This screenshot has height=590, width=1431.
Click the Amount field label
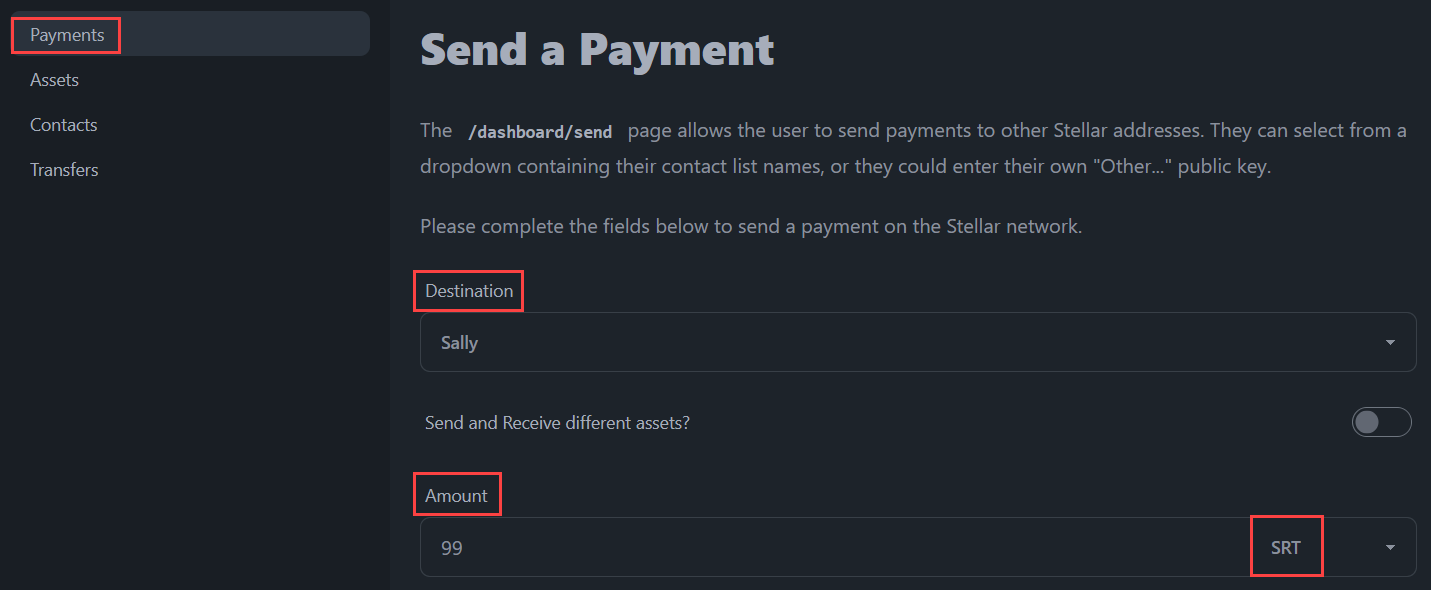[457, 494]
